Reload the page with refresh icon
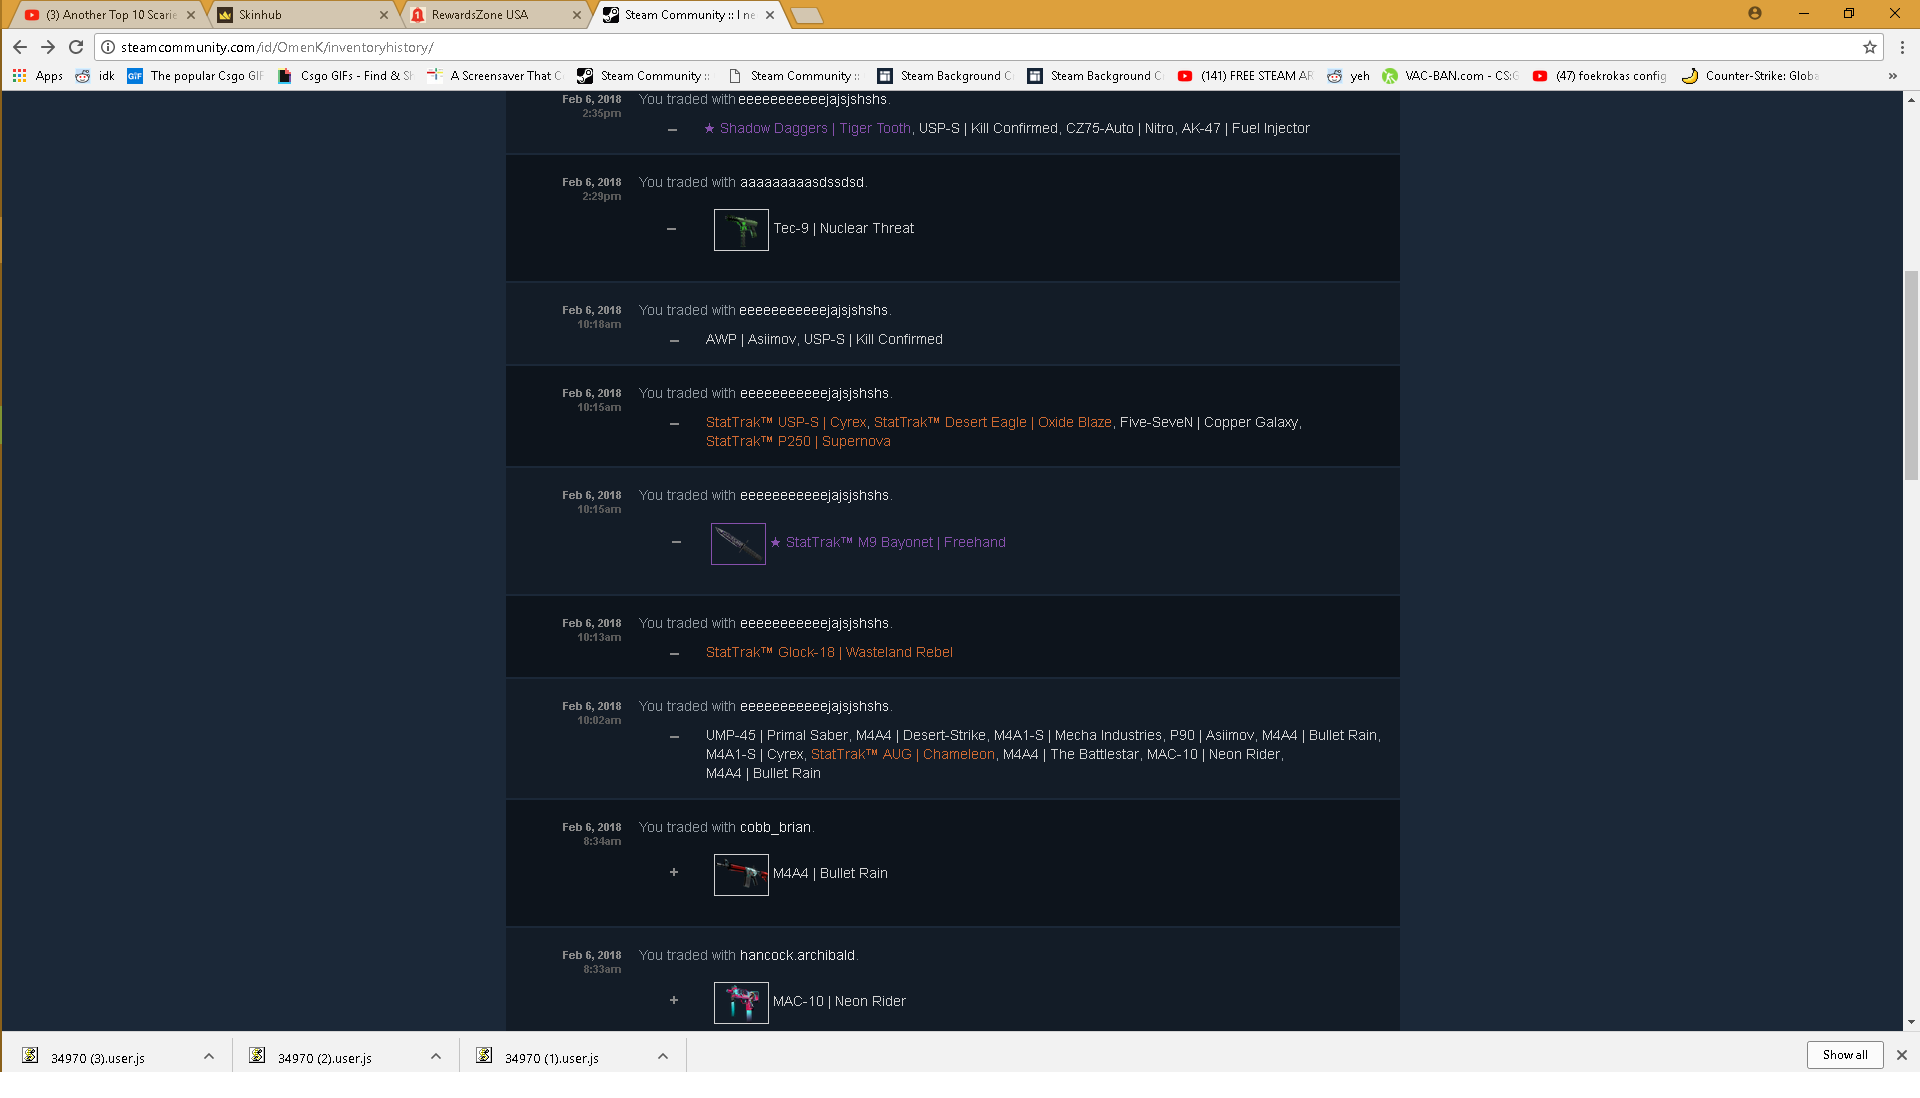The image size is (1920, 1098). click(76, 47)
